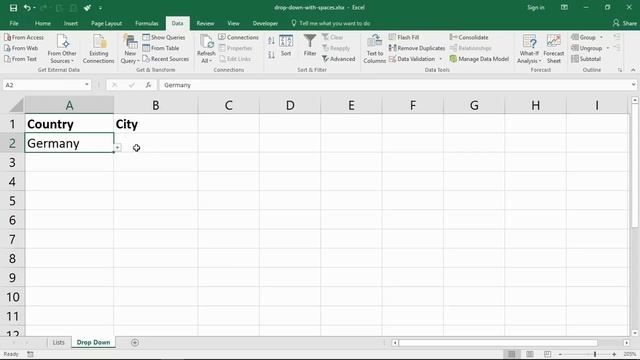The image size is (640, 360).
Task: Click Sign in
Action: [x=536, y=7]
